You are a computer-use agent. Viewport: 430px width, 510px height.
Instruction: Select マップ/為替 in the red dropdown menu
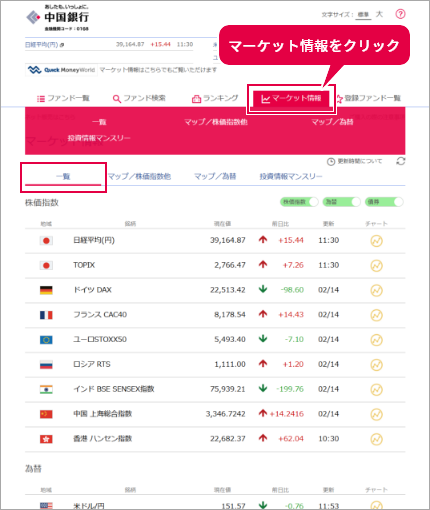click(332, 122)
